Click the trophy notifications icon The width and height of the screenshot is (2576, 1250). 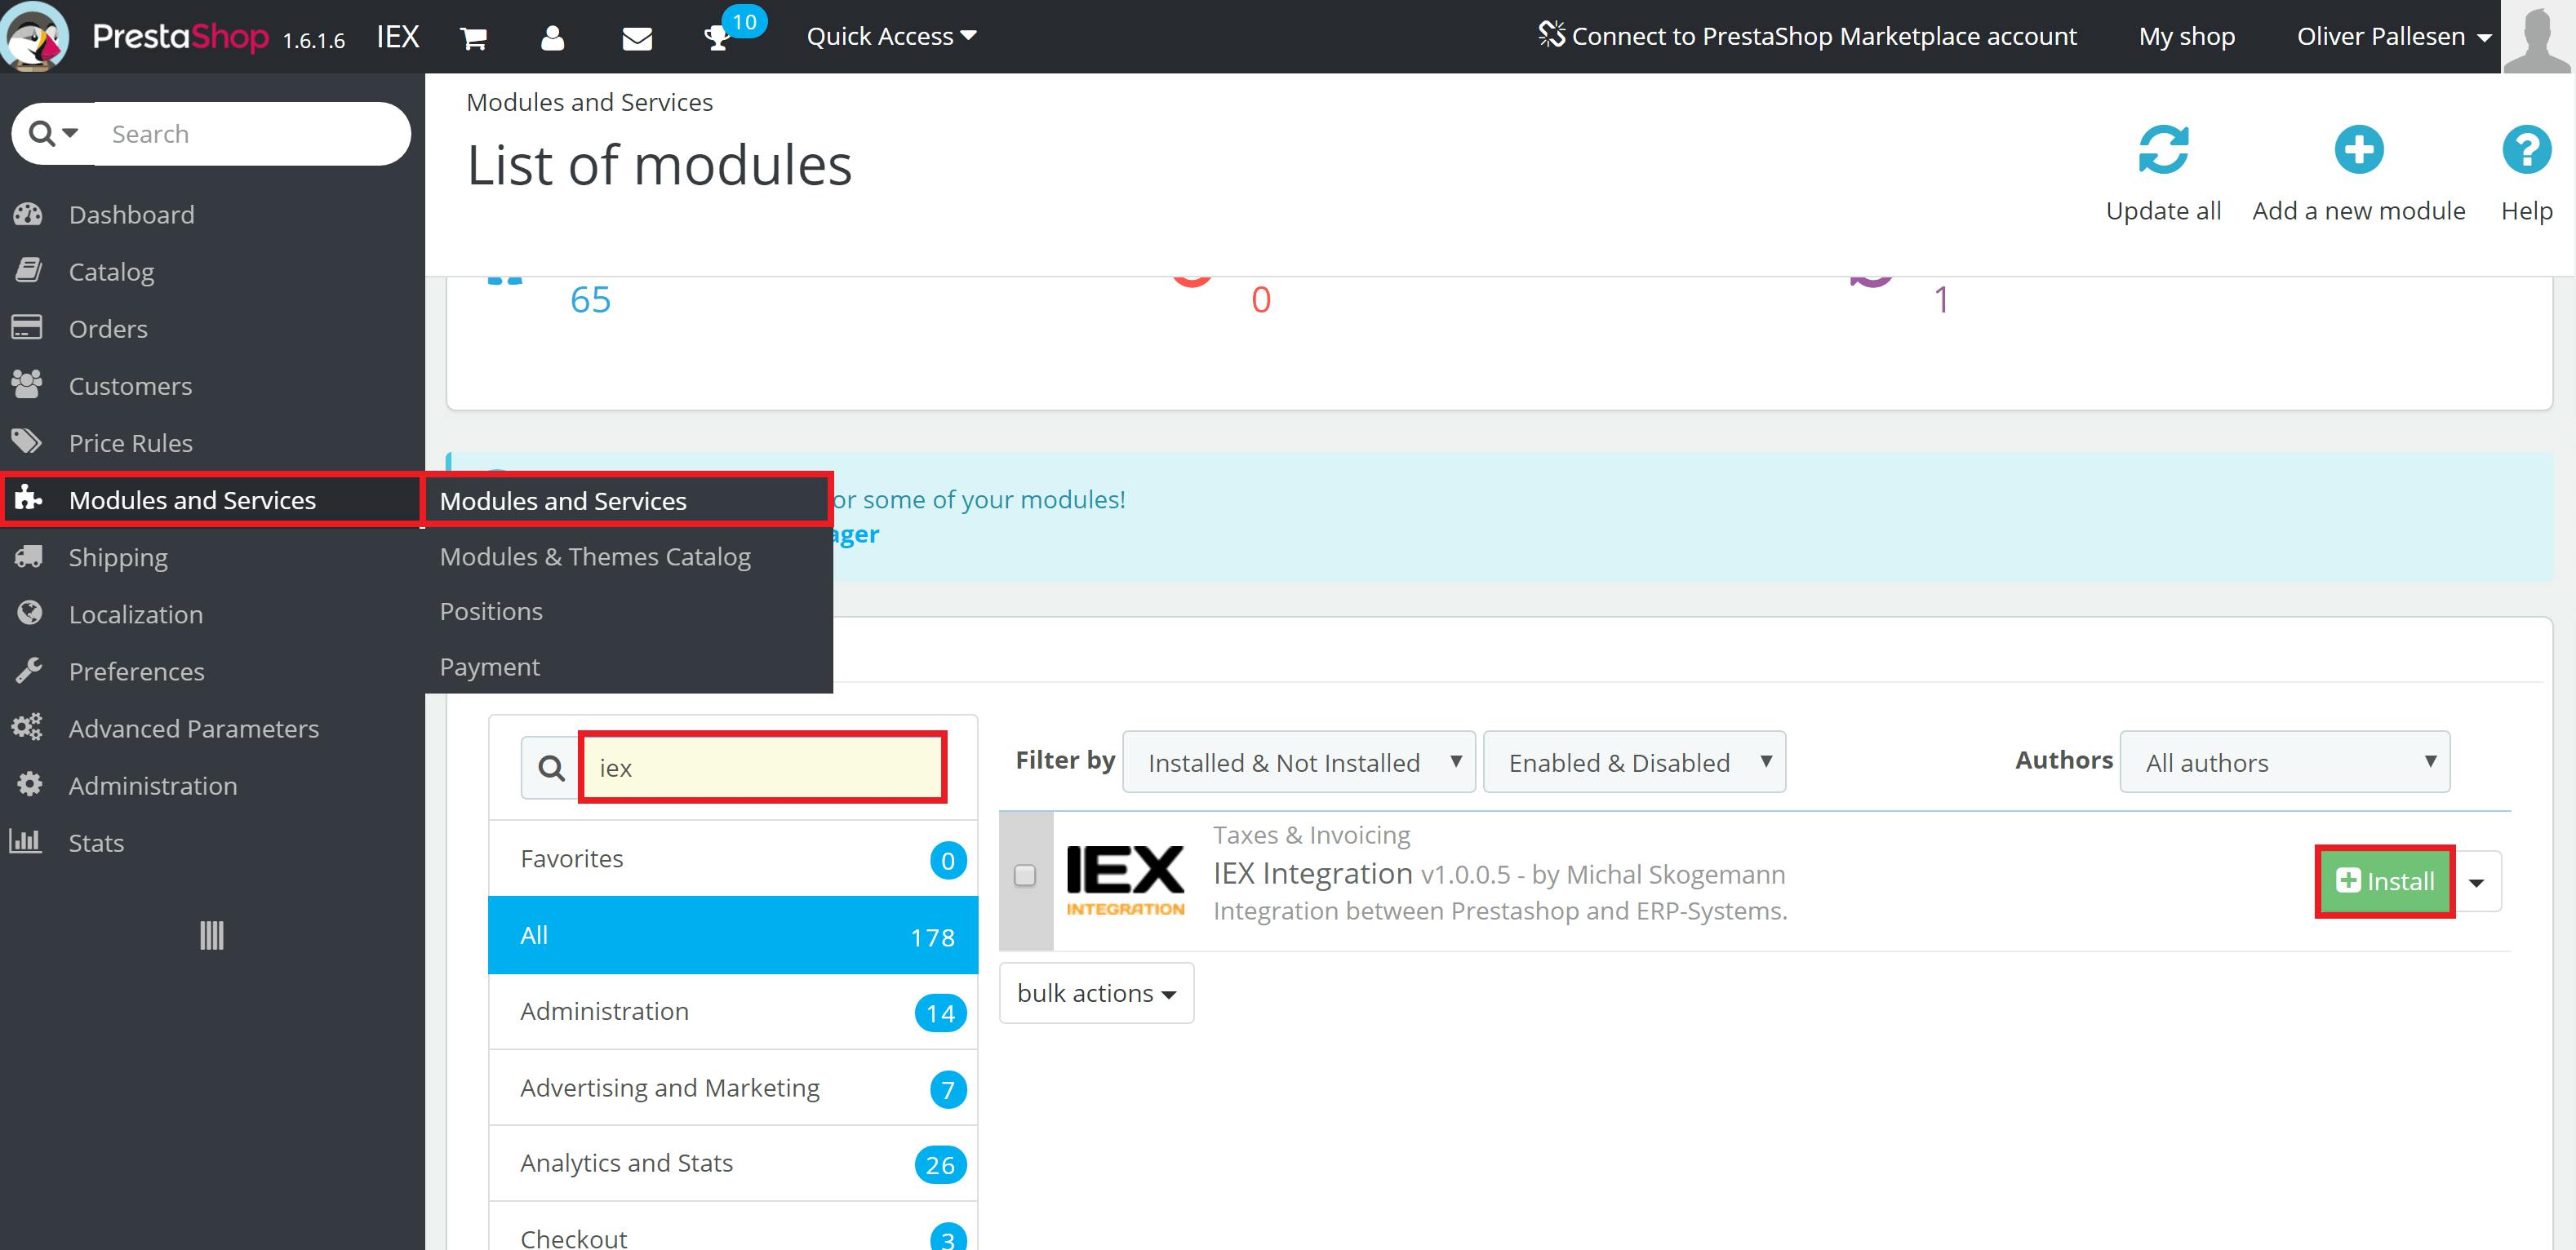click(716, 39)
